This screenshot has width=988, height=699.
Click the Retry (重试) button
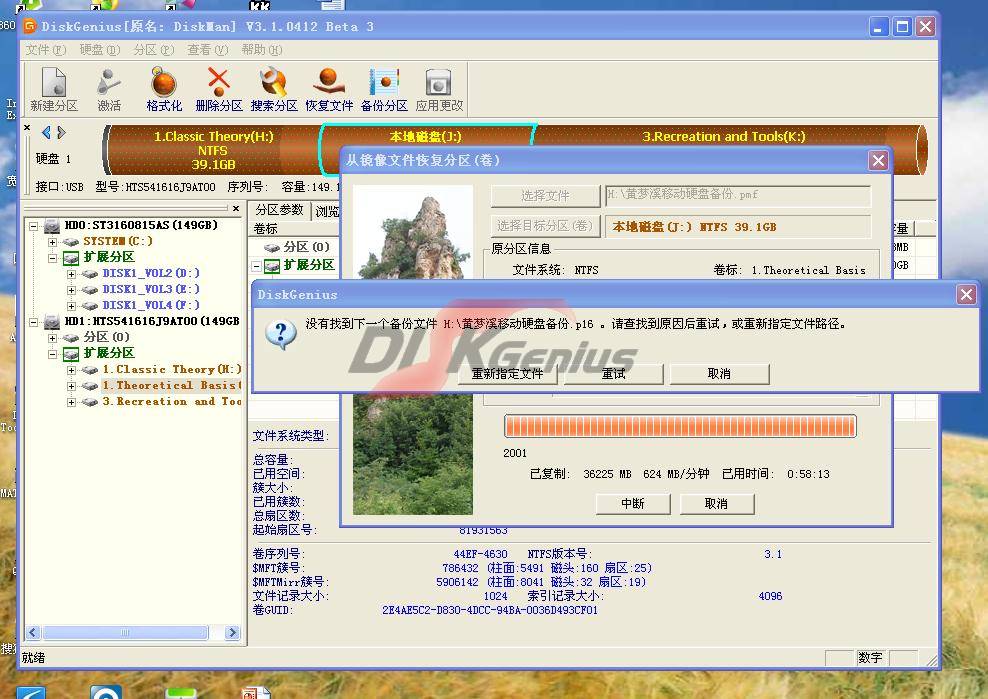(x=614, y=374)
